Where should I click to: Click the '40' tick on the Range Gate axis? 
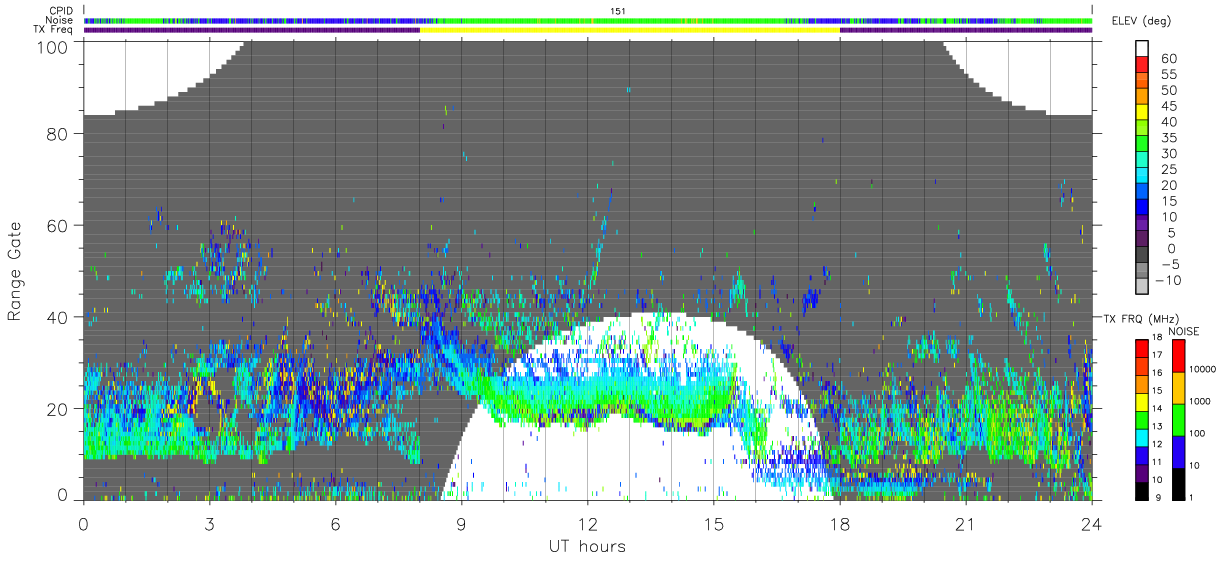(58, 317)
